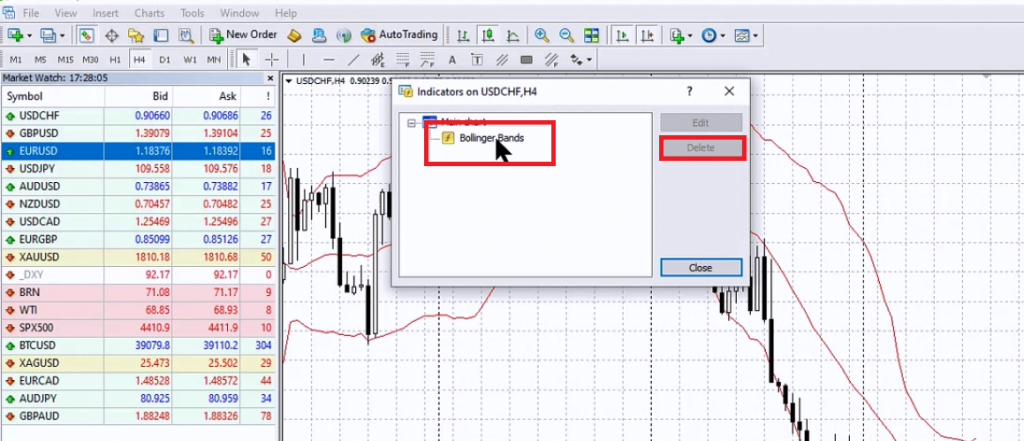Select the Fibonacci Fan tool
This screenshot has width=1024, height=441.
pyautogui.click(x=427, y=60)
